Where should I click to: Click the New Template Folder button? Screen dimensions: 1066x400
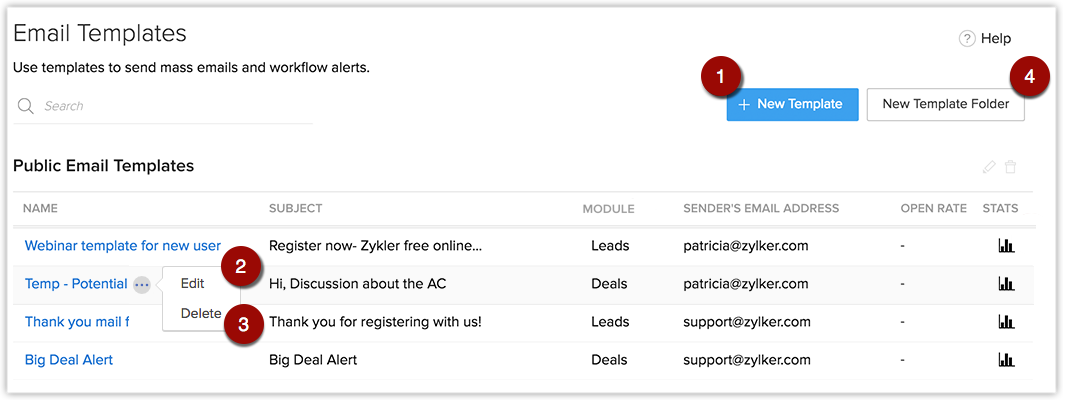(x=945, y=104)
